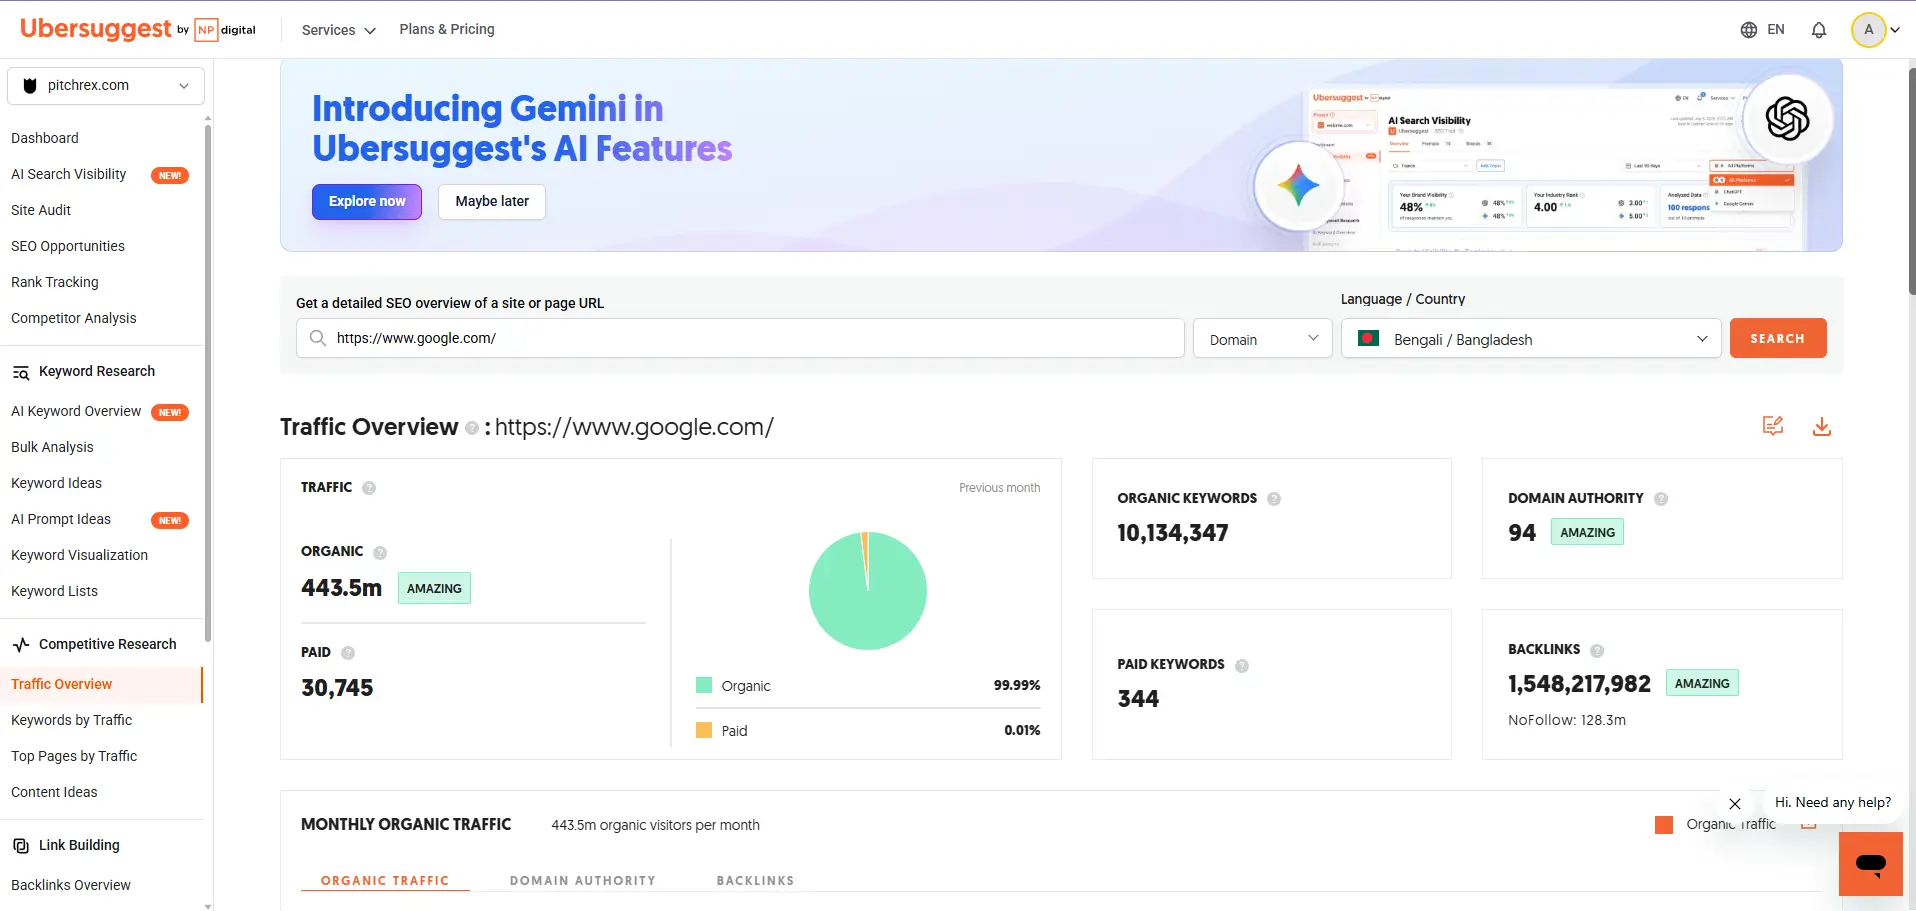Click the traffic pie chart

[868, 590]
